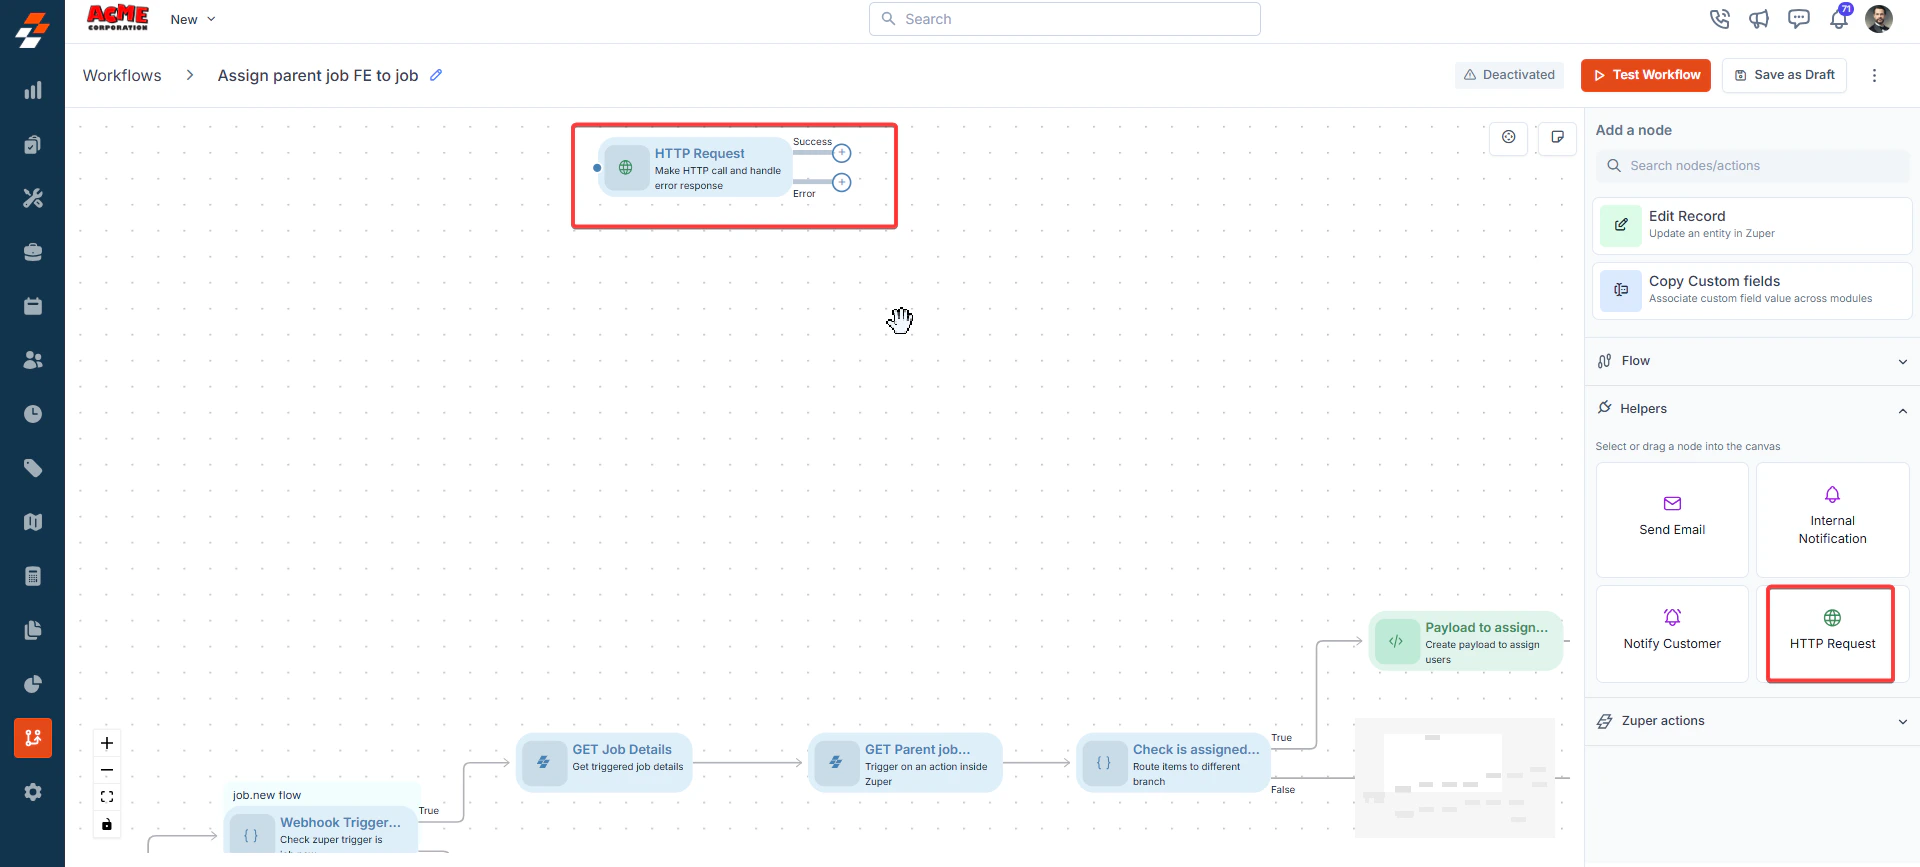Click the Test Workflow button
This screenshot has height=867, width=1920.
1646,75
